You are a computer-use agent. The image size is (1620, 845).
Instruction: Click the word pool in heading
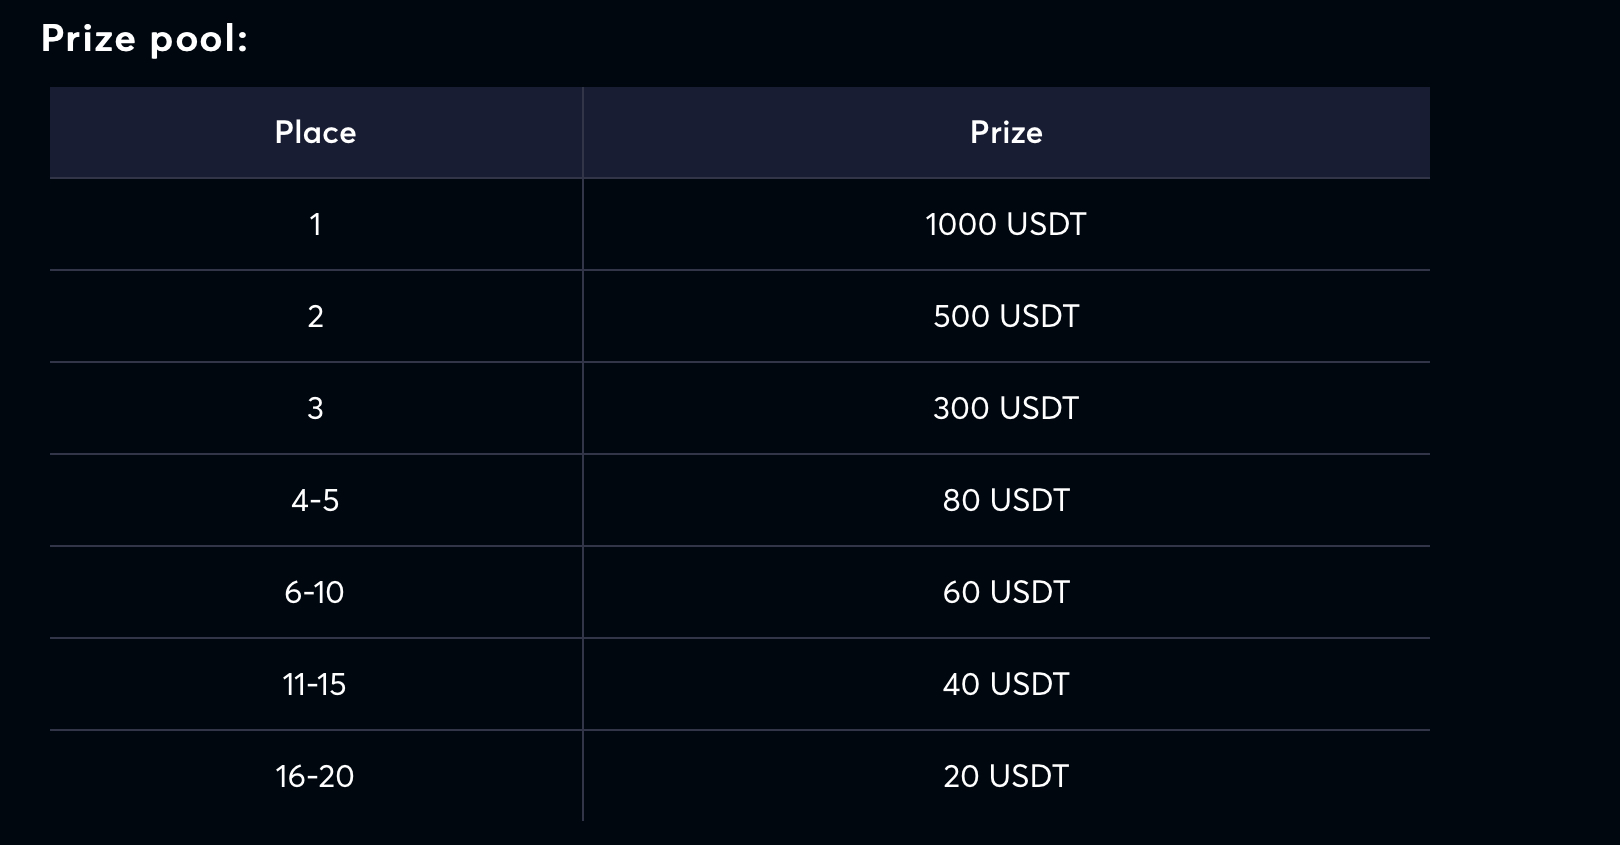198,40
